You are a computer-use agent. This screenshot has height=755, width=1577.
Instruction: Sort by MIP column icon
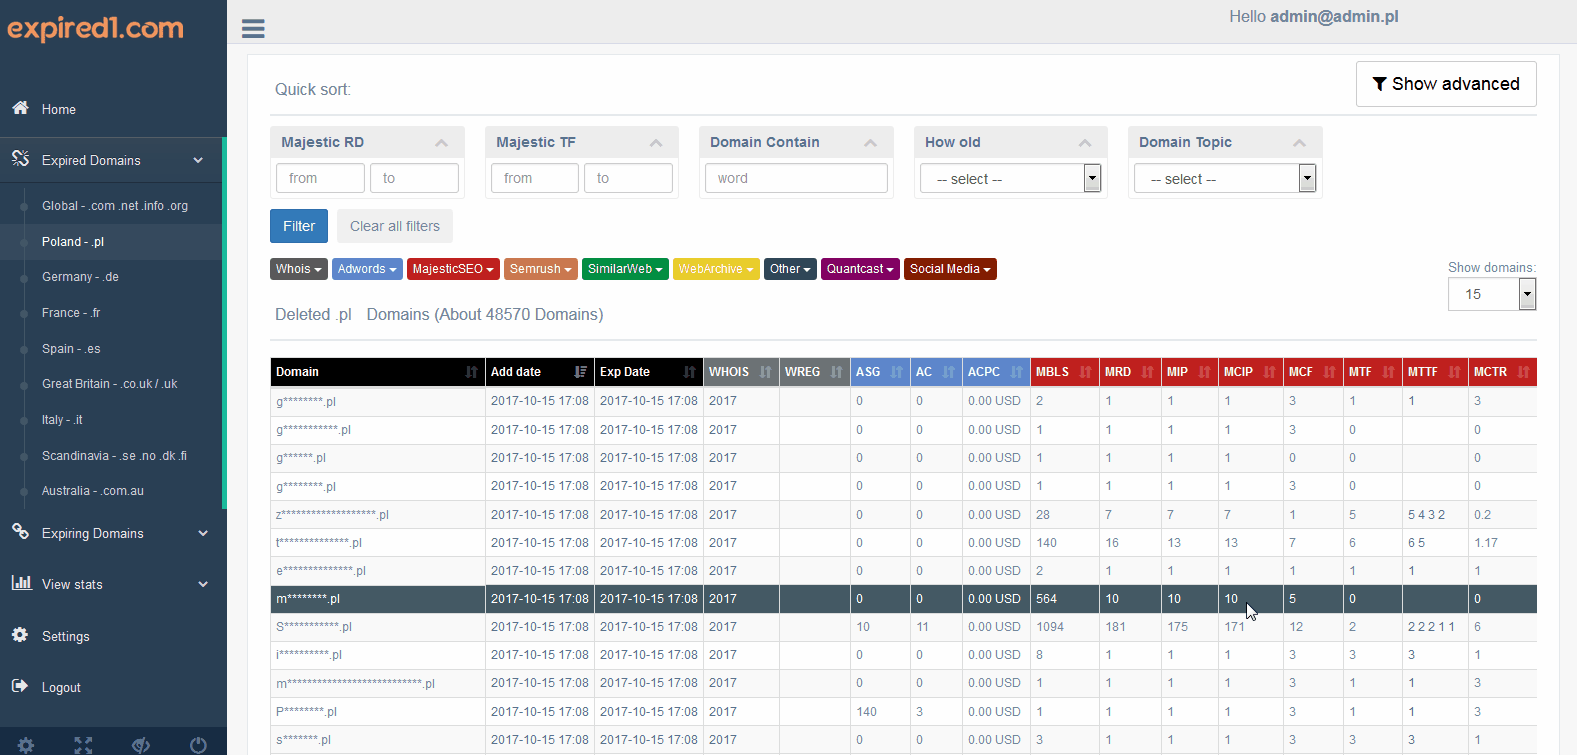click(x=1205, y=372)
